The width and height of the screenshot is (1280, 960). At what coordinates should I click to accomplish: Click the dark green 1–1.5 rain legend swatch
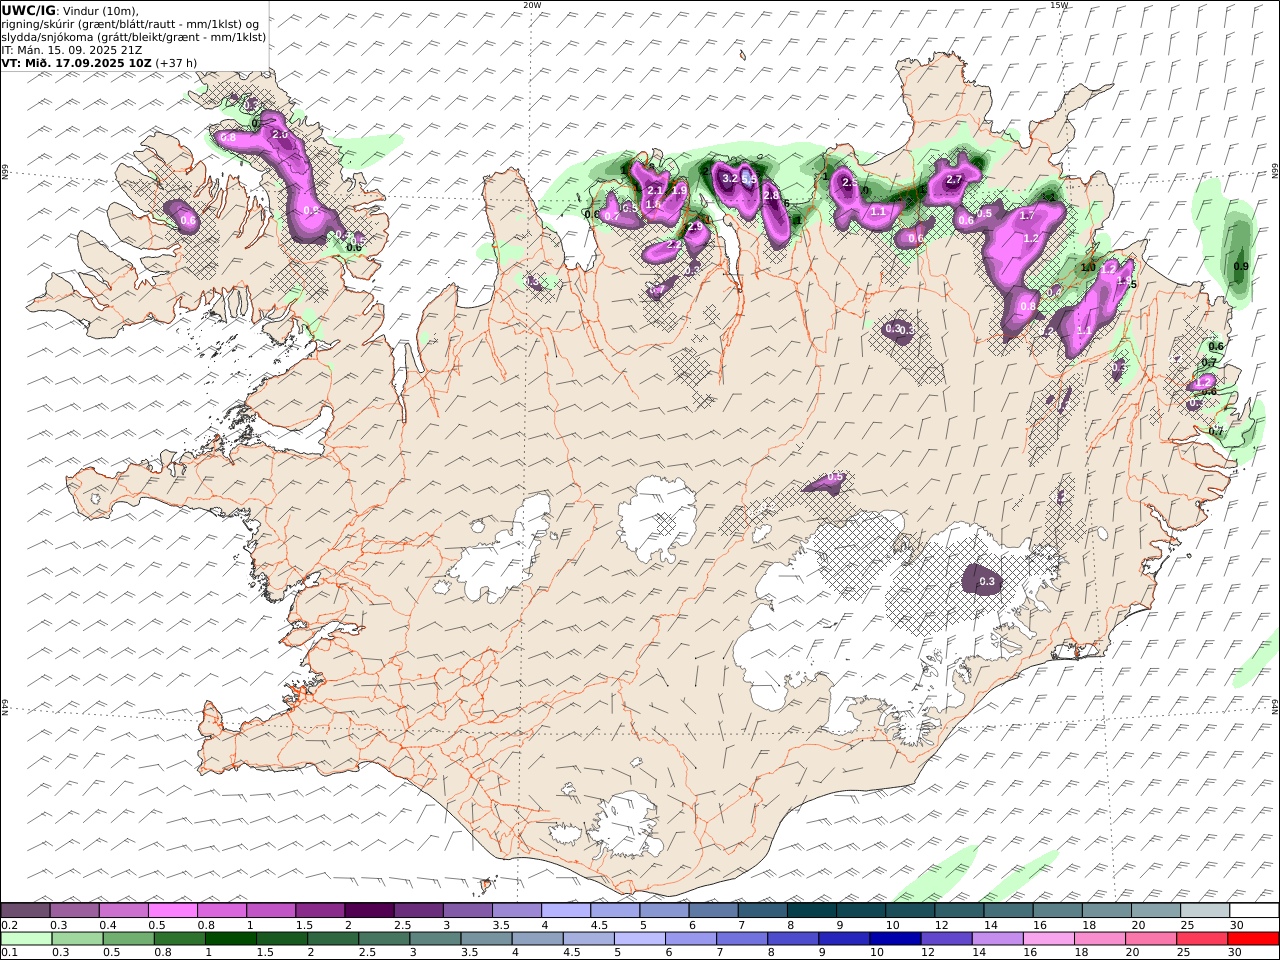(230, 938)
